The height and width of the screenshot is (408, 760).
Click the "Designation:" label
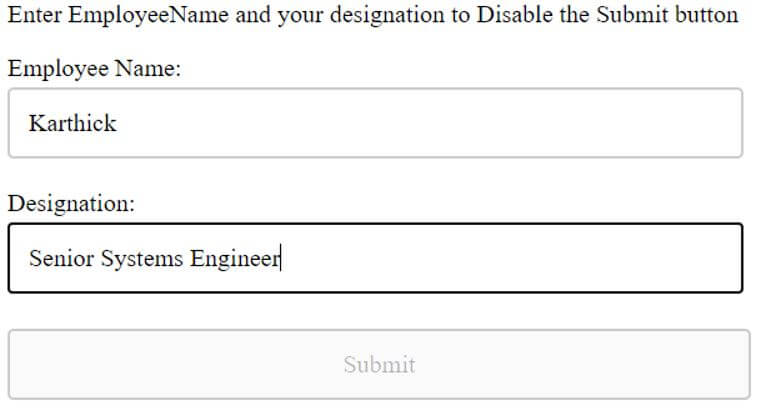tap(71, 203)
